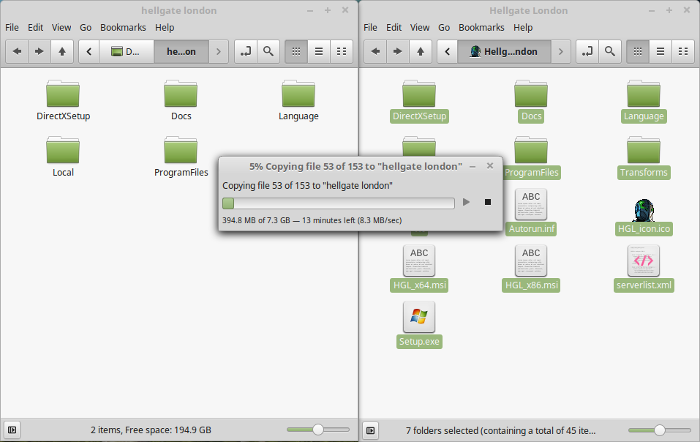Select DirectXSetup folder in left window
700x442 pixels.
click(63, 100)
